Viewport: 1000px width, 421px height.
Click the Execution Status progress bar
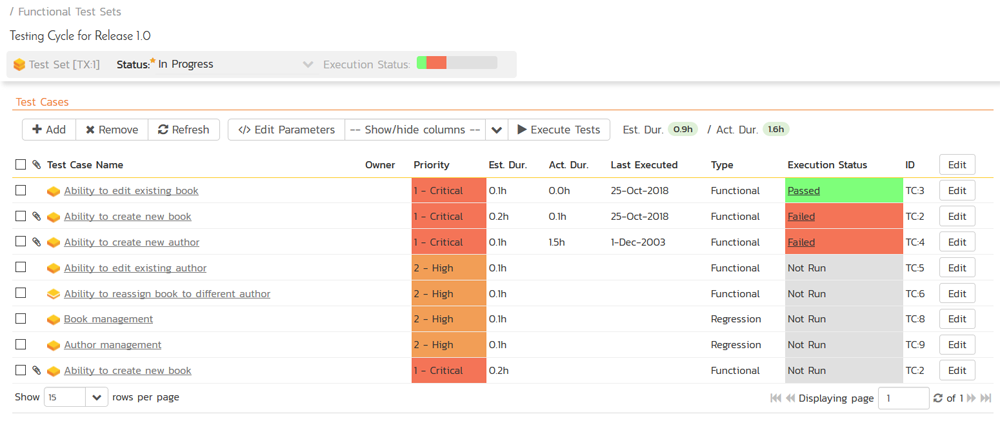[457, 64]
